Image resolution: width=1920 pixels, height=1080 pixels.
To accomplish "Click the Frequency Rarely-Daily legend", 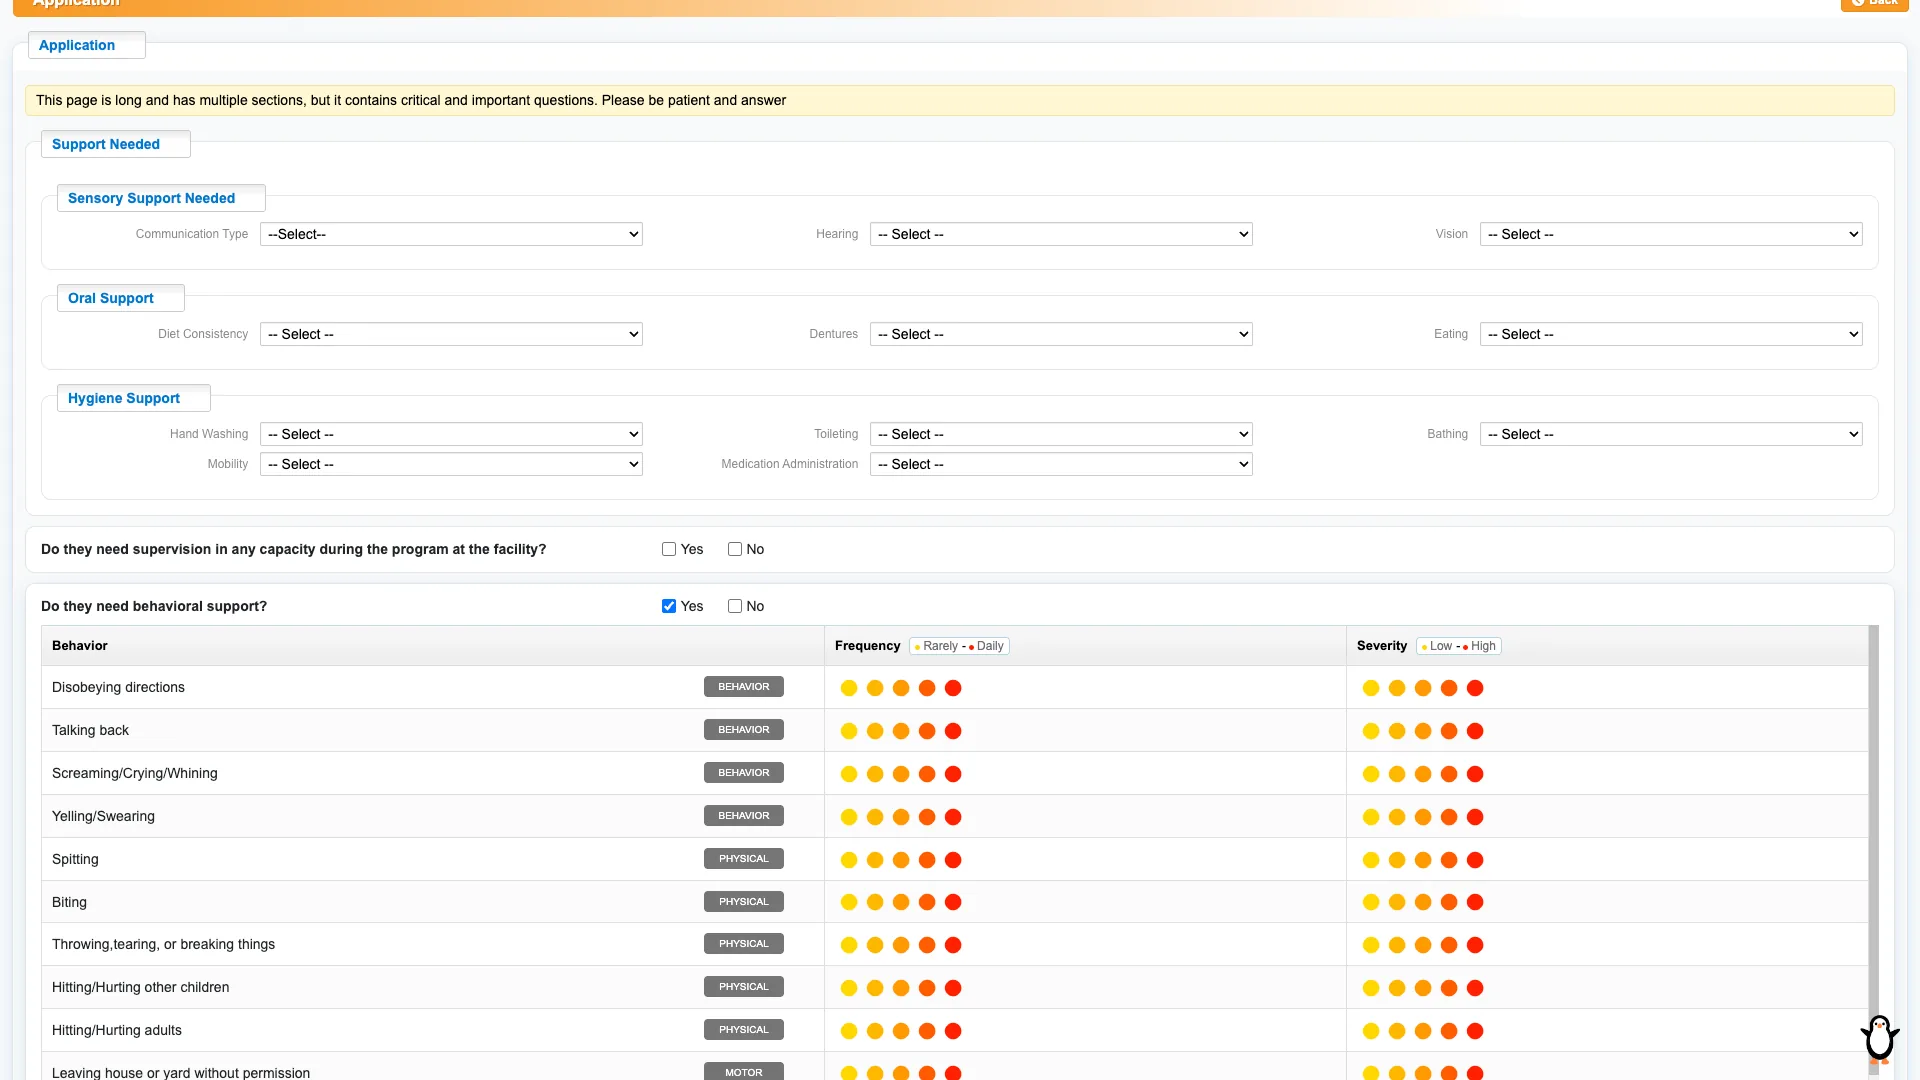I will pos(959,646).
